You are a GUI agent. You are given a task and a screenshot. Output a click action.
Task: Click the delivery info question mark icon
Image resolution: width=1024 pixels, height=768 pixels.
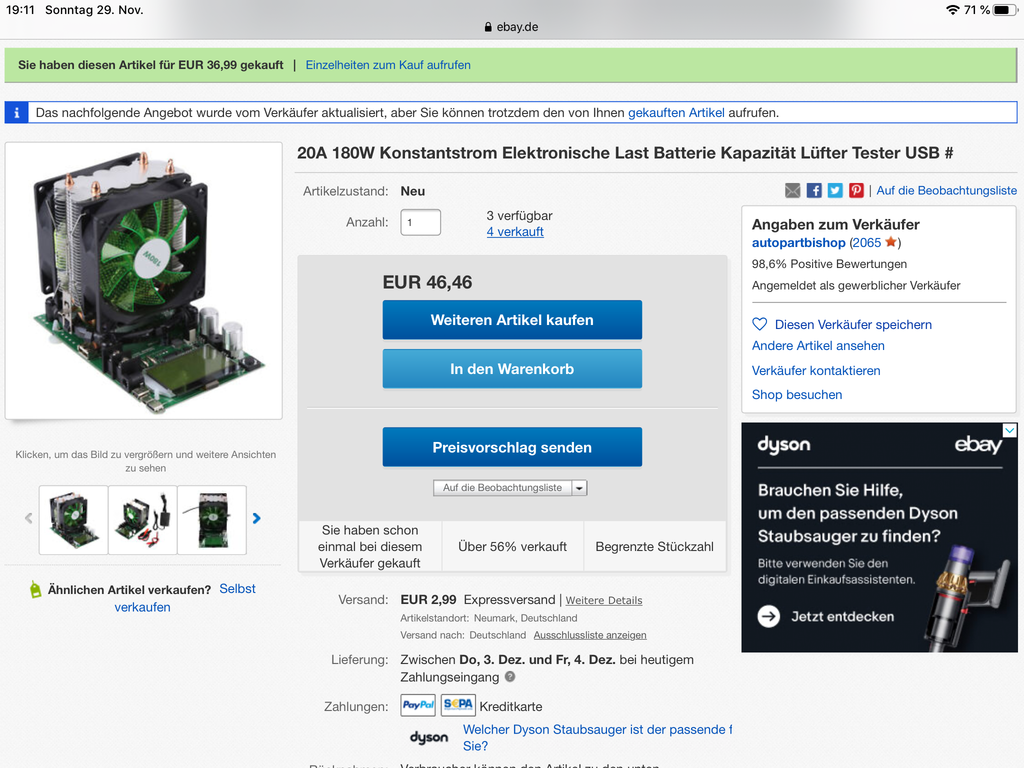510,677
